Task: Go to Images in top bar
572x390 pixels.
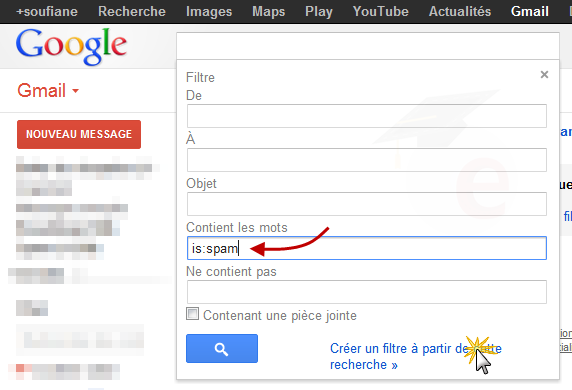Action: (x=209, y=11)
